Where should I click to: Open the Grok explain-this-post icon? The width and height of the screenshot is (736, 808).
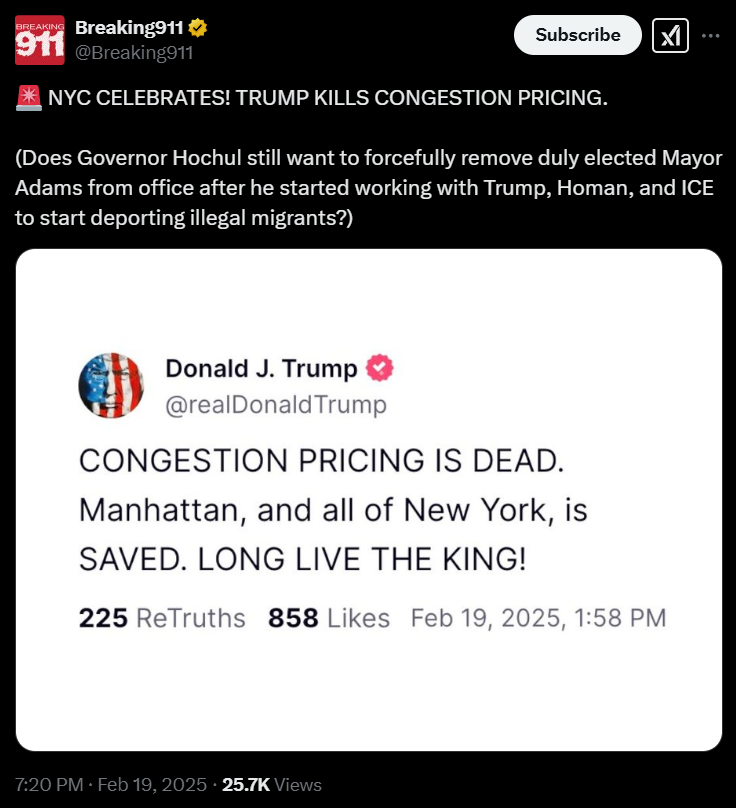[x=670, y=36]
